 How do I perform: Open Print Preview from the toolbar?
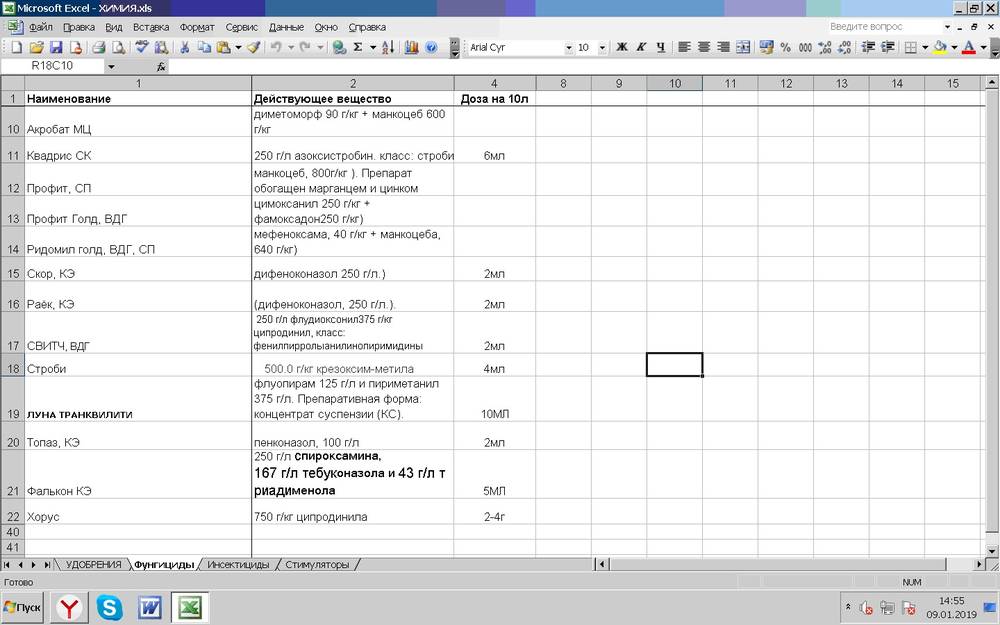click(x=119, y=47)
